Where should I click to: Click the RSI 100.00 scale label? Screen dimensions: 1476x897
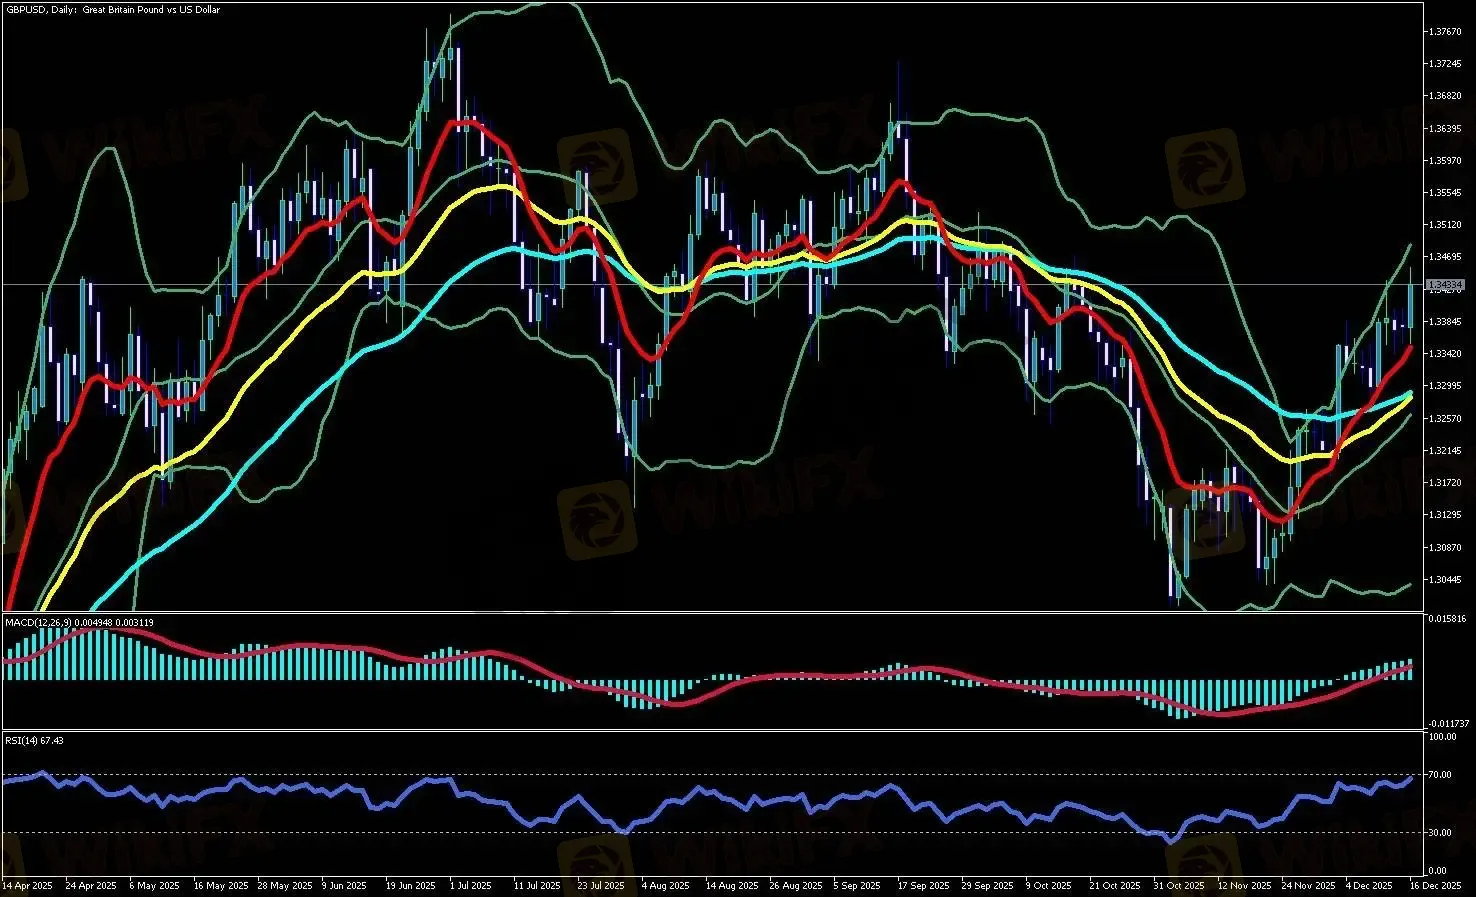(x=1443, y=738)
